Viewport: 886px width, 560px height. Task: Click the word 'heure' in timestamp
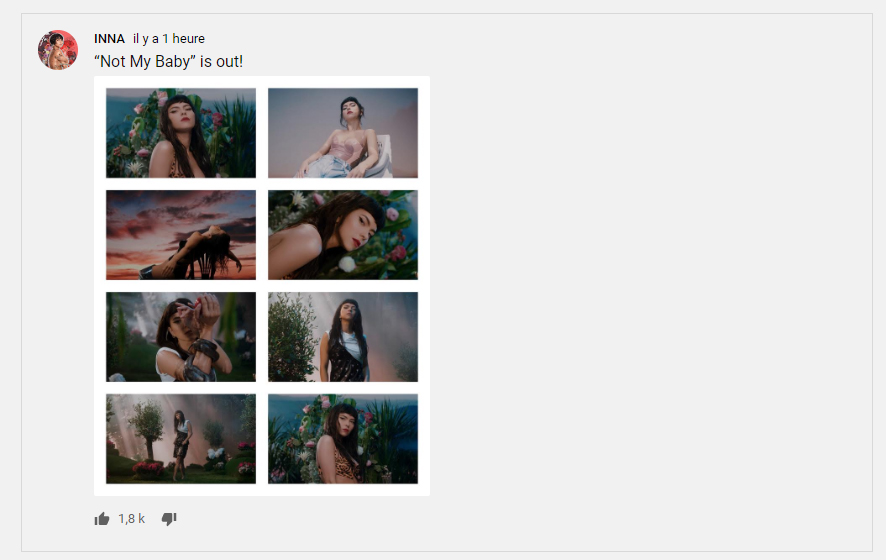click(x=188, y=38)
